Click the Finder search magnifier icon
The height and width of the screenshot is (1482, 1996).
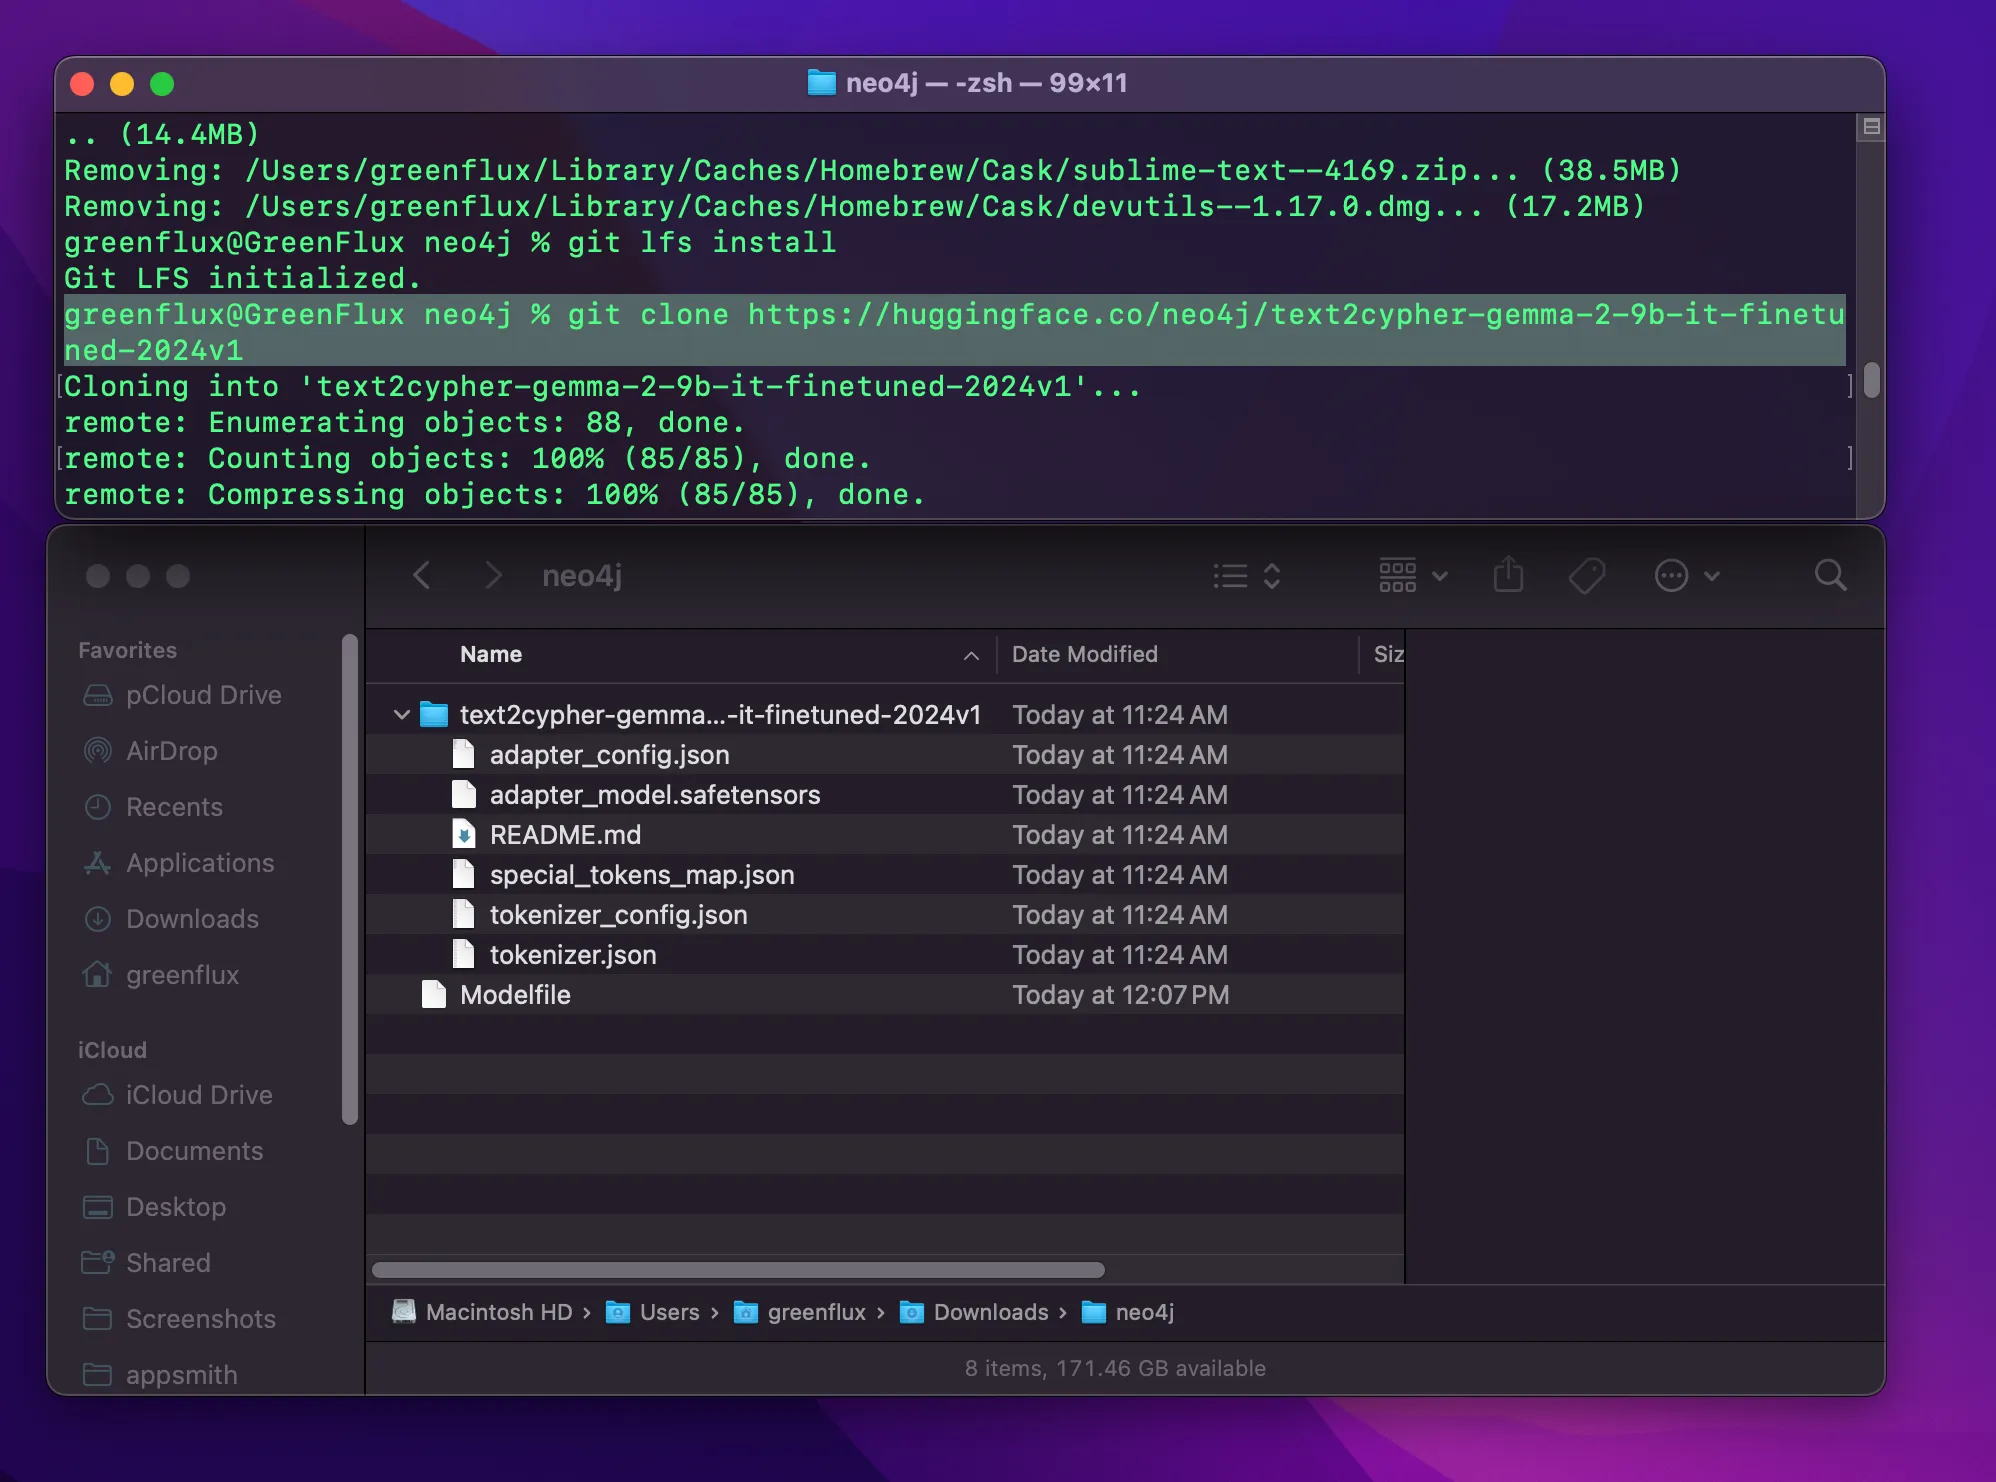click(x=1830, y=575)
